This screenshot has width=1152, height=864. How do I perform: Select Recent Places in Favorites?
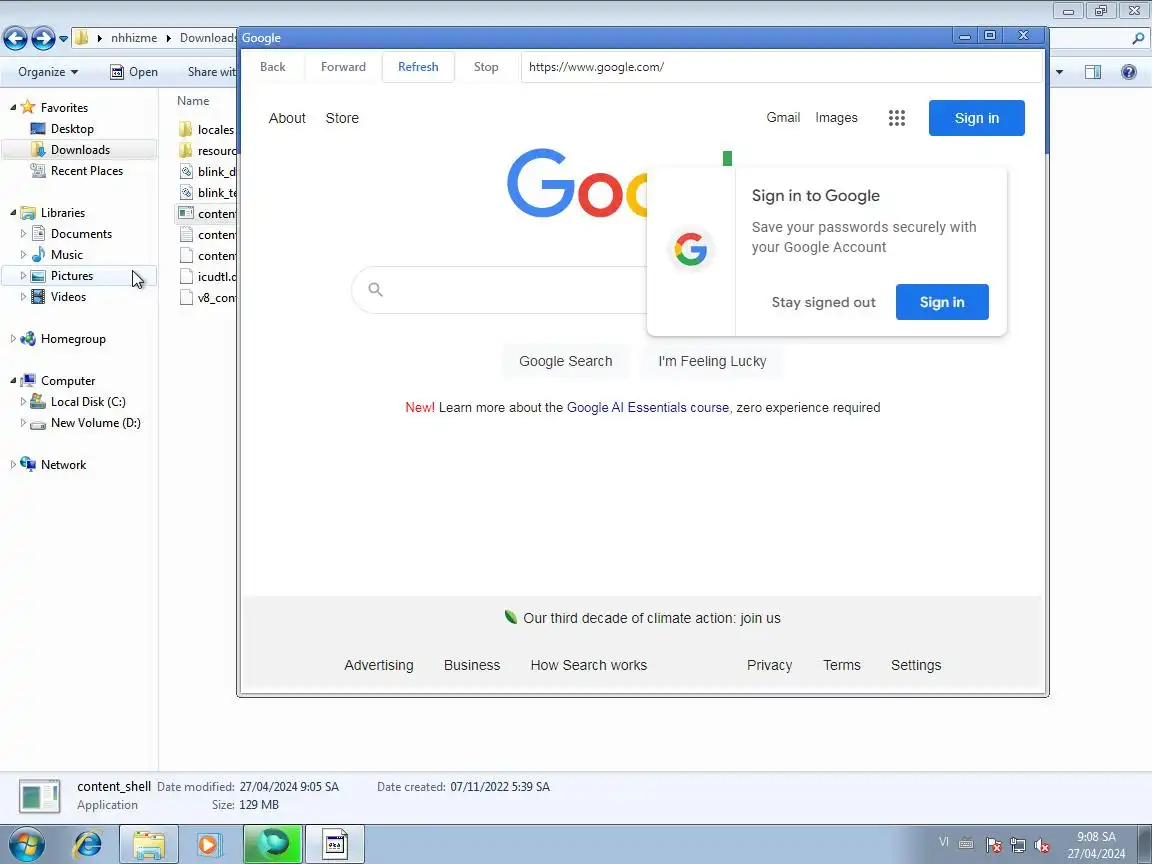(87, 170)
